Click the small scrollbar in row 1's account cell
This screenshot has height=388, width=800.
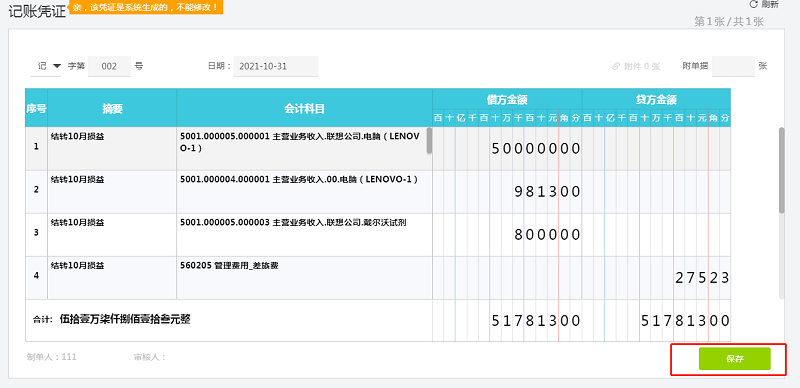430,141
